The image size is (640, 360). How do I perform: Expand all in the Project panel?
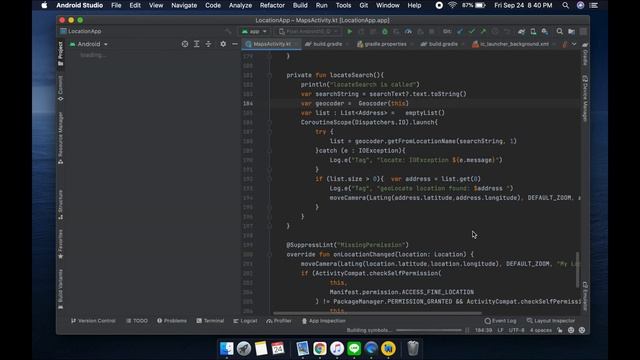(197, 44)
